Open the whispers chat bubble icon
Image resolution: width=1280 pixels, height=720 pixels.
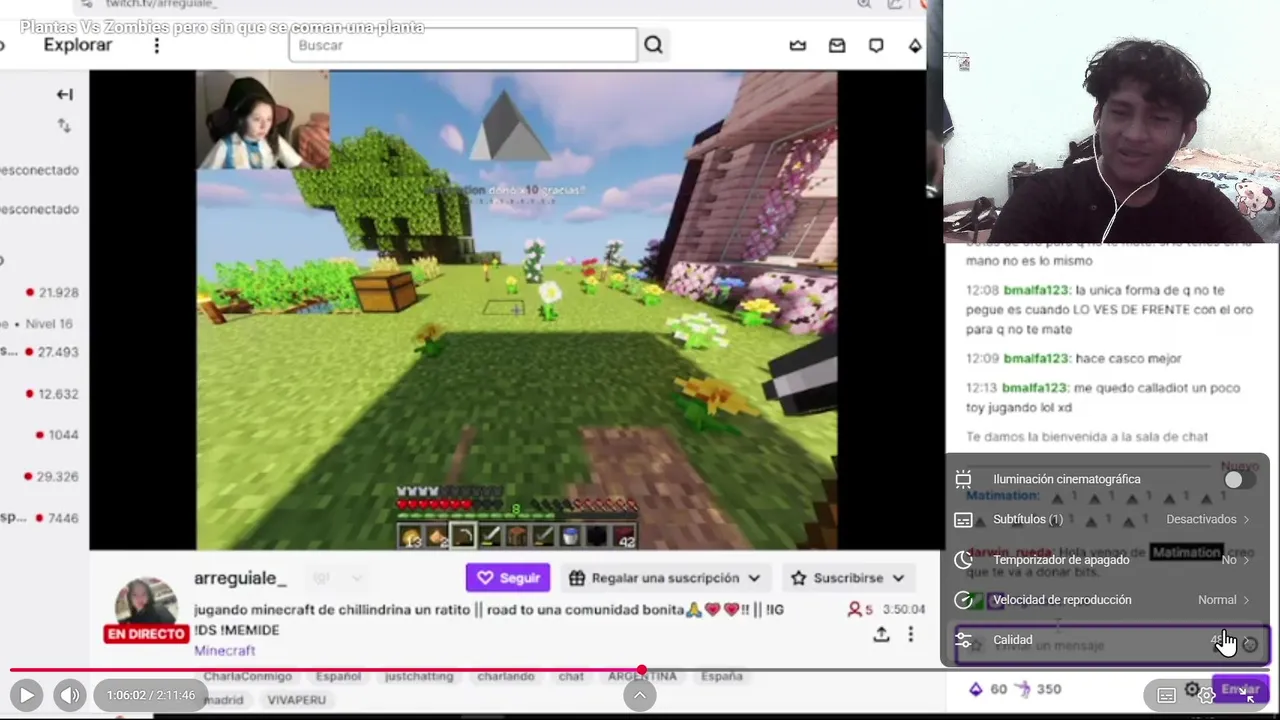[x=876, y=45]
